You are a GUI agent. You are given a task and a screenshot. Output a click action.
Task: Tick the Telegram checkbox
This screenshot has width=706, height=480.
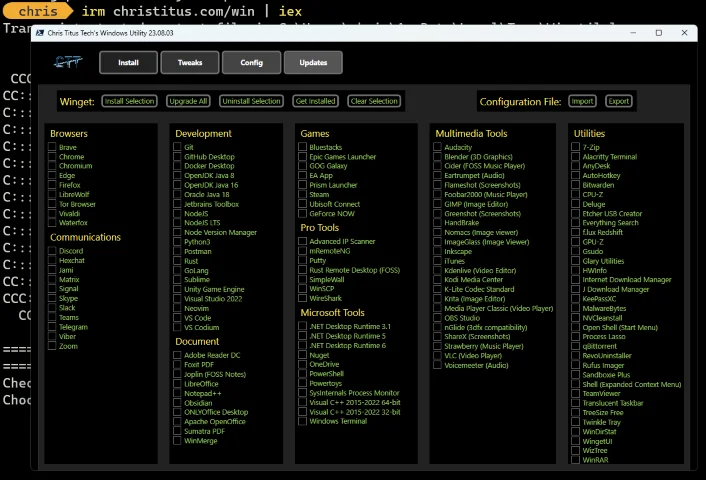[52, 326]
